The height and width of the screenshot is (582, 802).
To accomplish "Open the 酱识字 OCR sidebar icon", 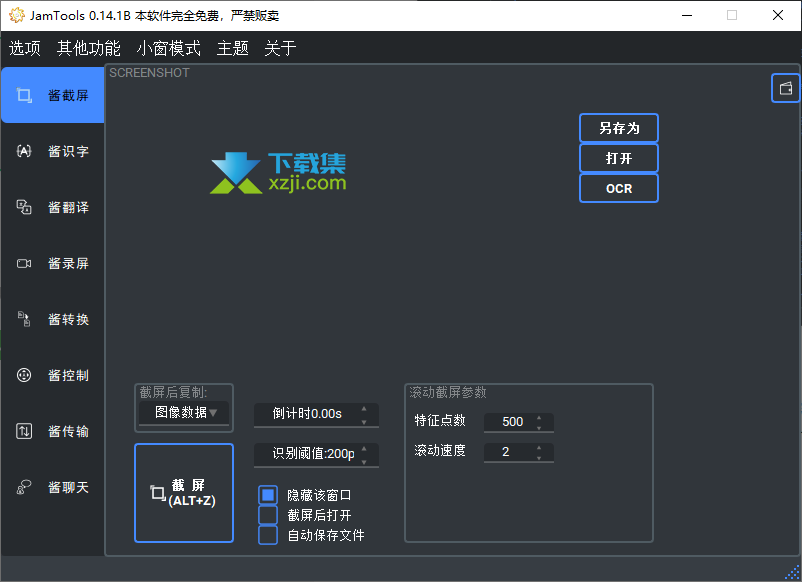I will (24, 151).
